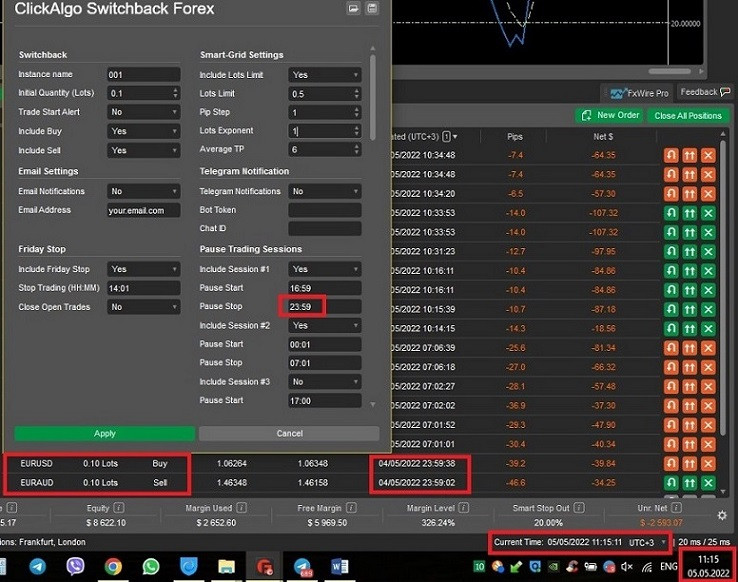Click the Bot Token field

pyautogui.click(x=325, y=210)
